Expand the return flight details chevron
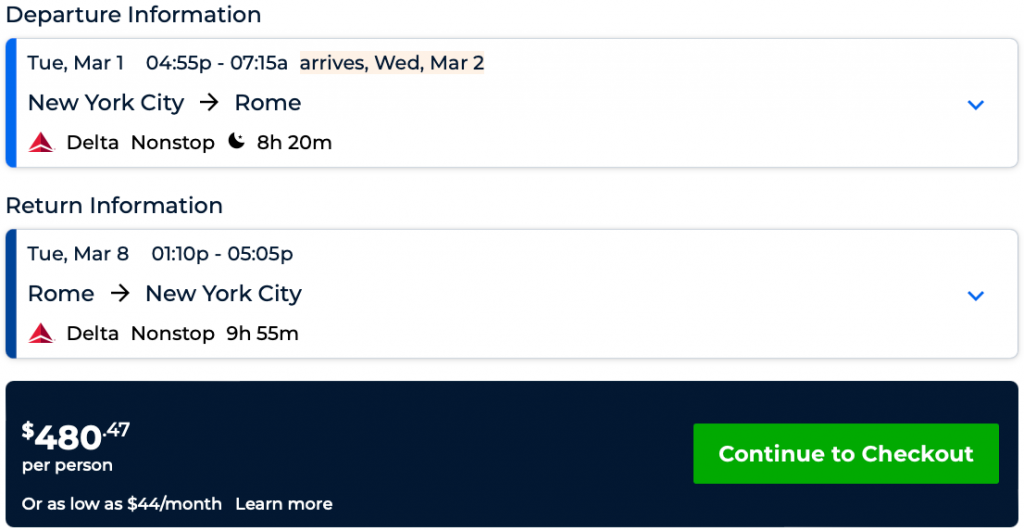The image size is (1024, 531). pyautogui.click(x=976, y=295)
